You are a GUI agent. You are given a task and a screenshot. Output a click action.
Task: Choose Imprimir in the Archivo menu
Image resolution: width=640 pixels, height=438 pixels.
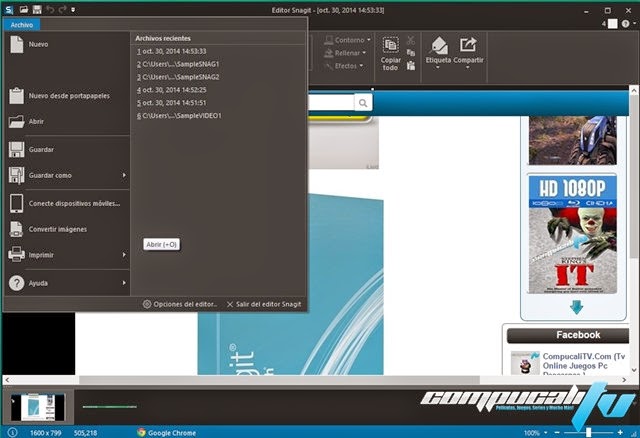67,255
